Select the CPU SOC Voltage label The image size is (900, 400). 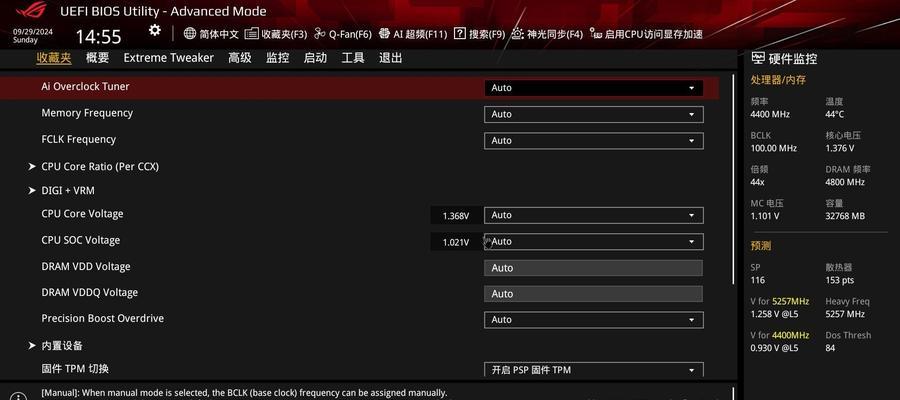[80, 240]
